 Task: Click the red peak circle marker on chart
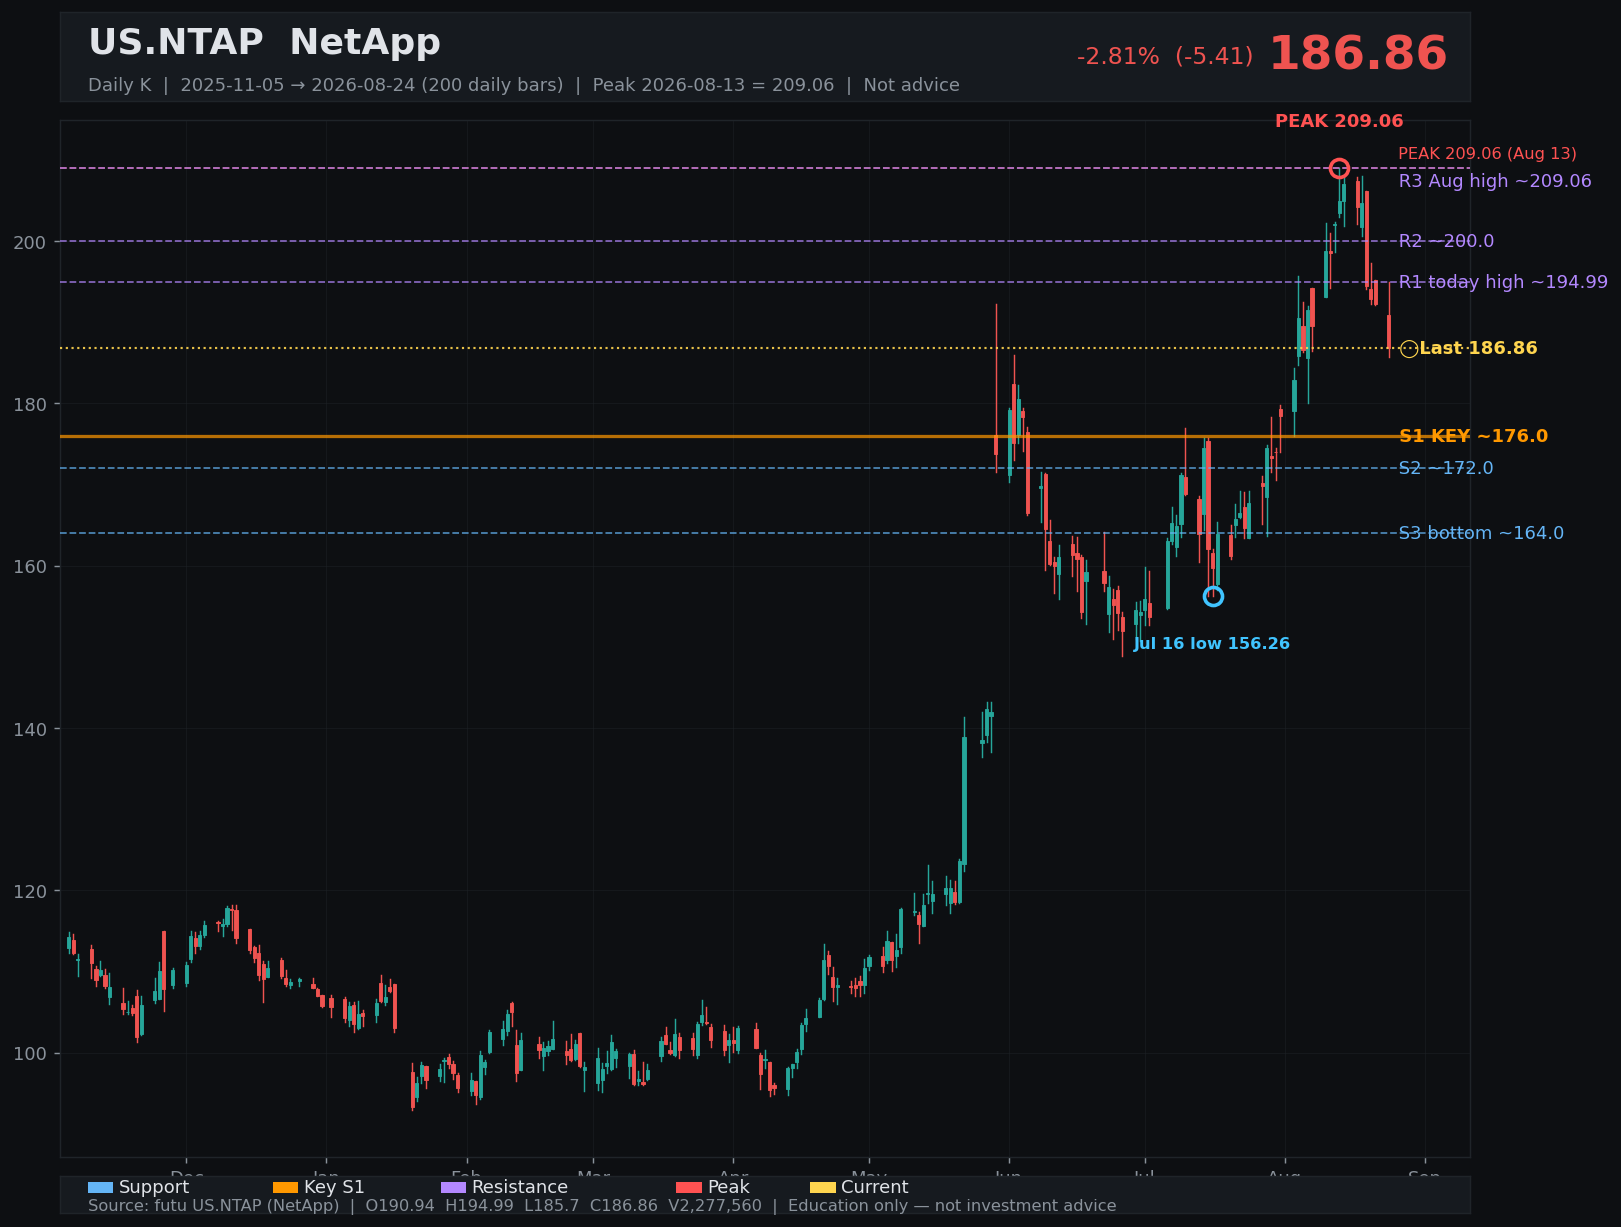[1339, 168]
